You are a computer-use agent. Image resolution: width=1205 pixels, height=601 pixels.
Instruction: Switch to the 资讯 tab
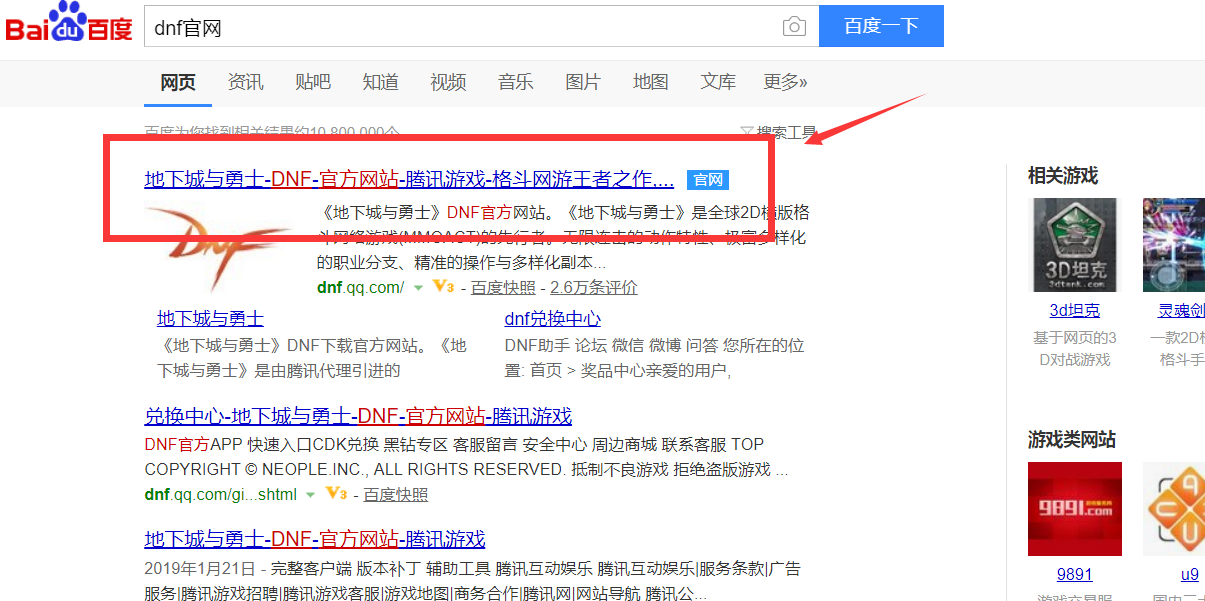246,82
